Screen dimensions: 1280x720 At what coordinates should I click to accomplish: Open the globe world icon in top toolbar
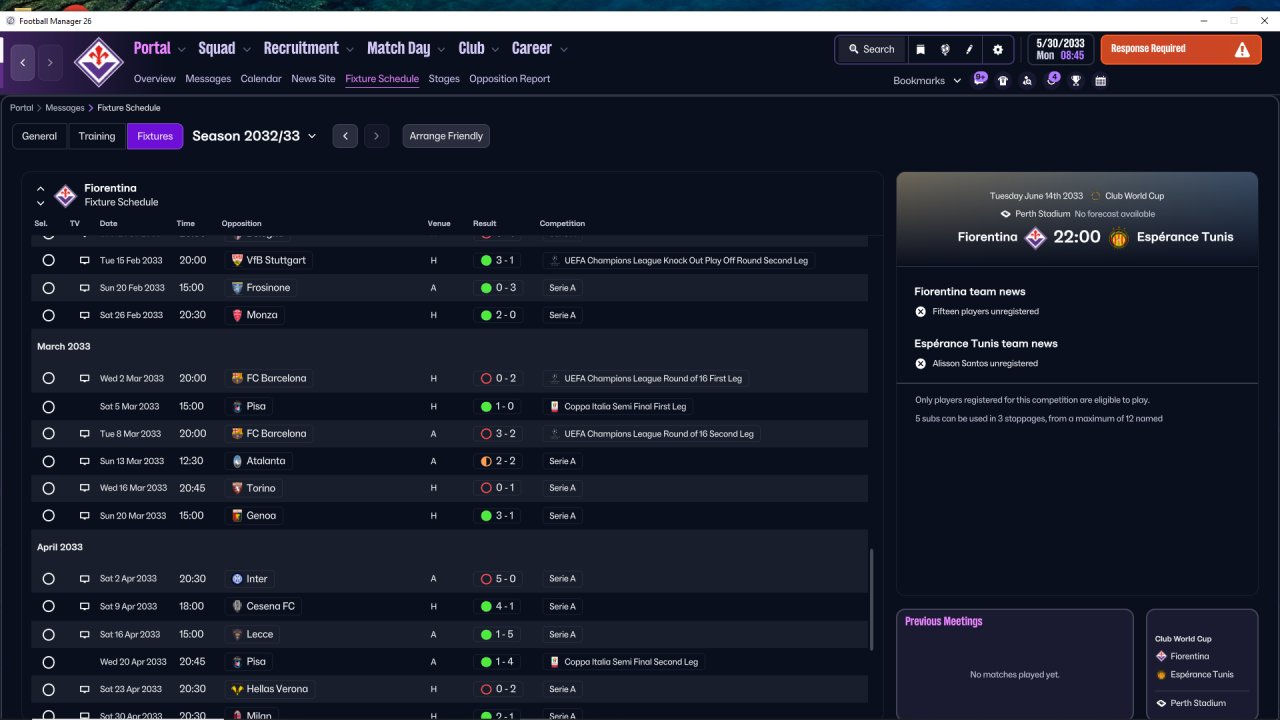(945, 49)
